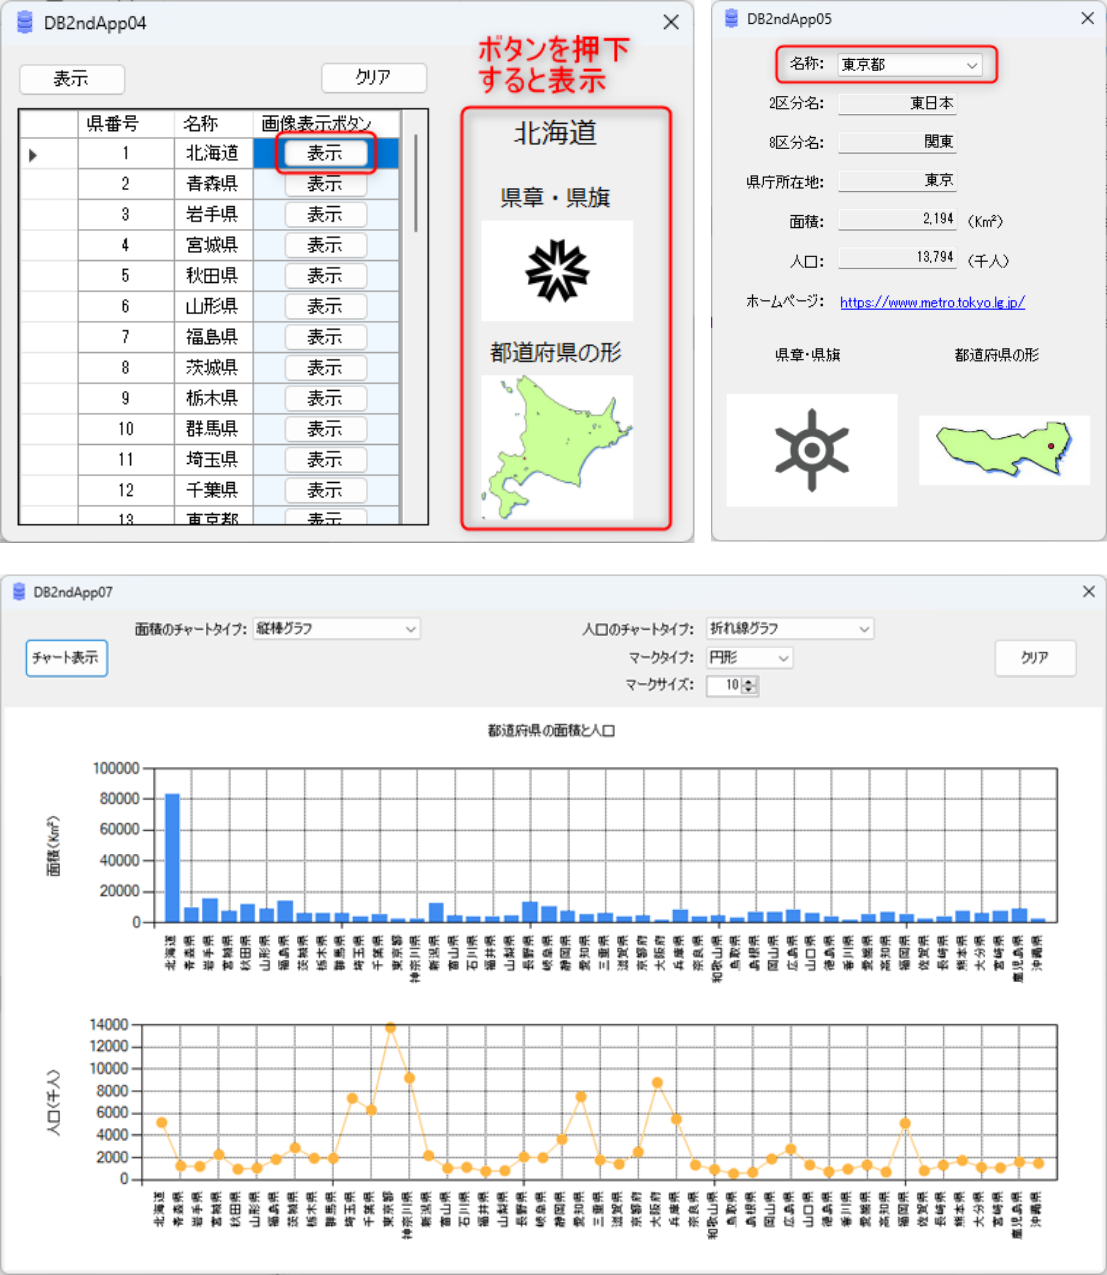The image size is (1107, 1275).
Task: Click the 名称 column header
Action: pyautogui.click(x=201, y=124)
